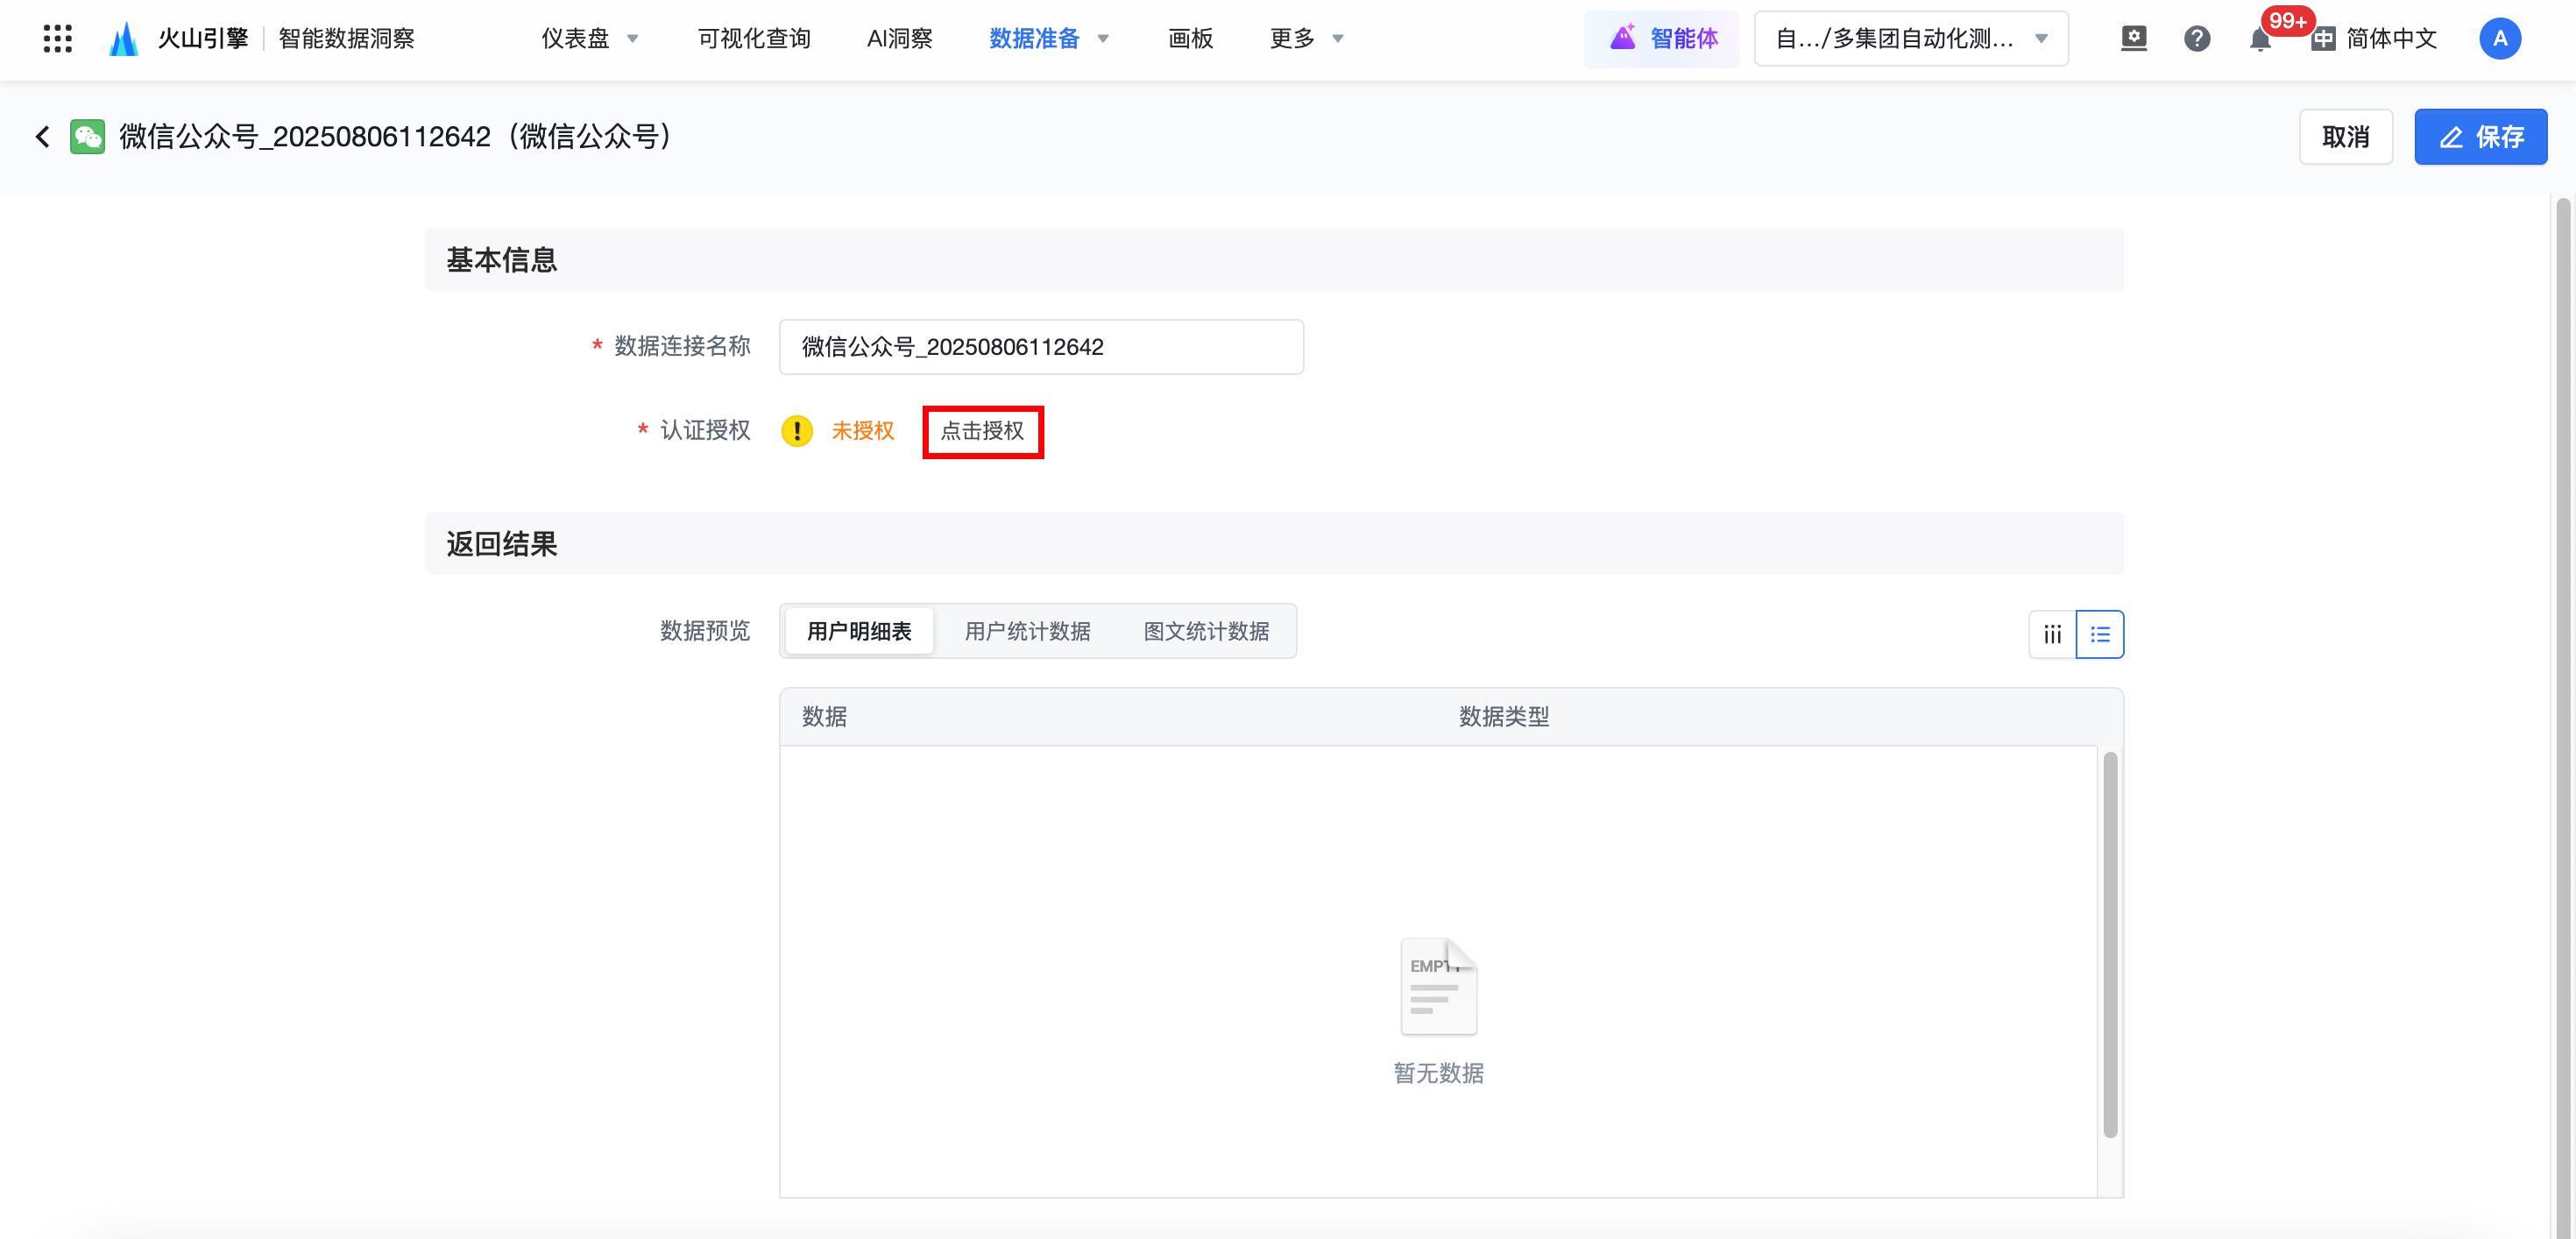Click the blue 保存 button
This screenshot has height=1239, width=2576.
tap(2480, 137)
